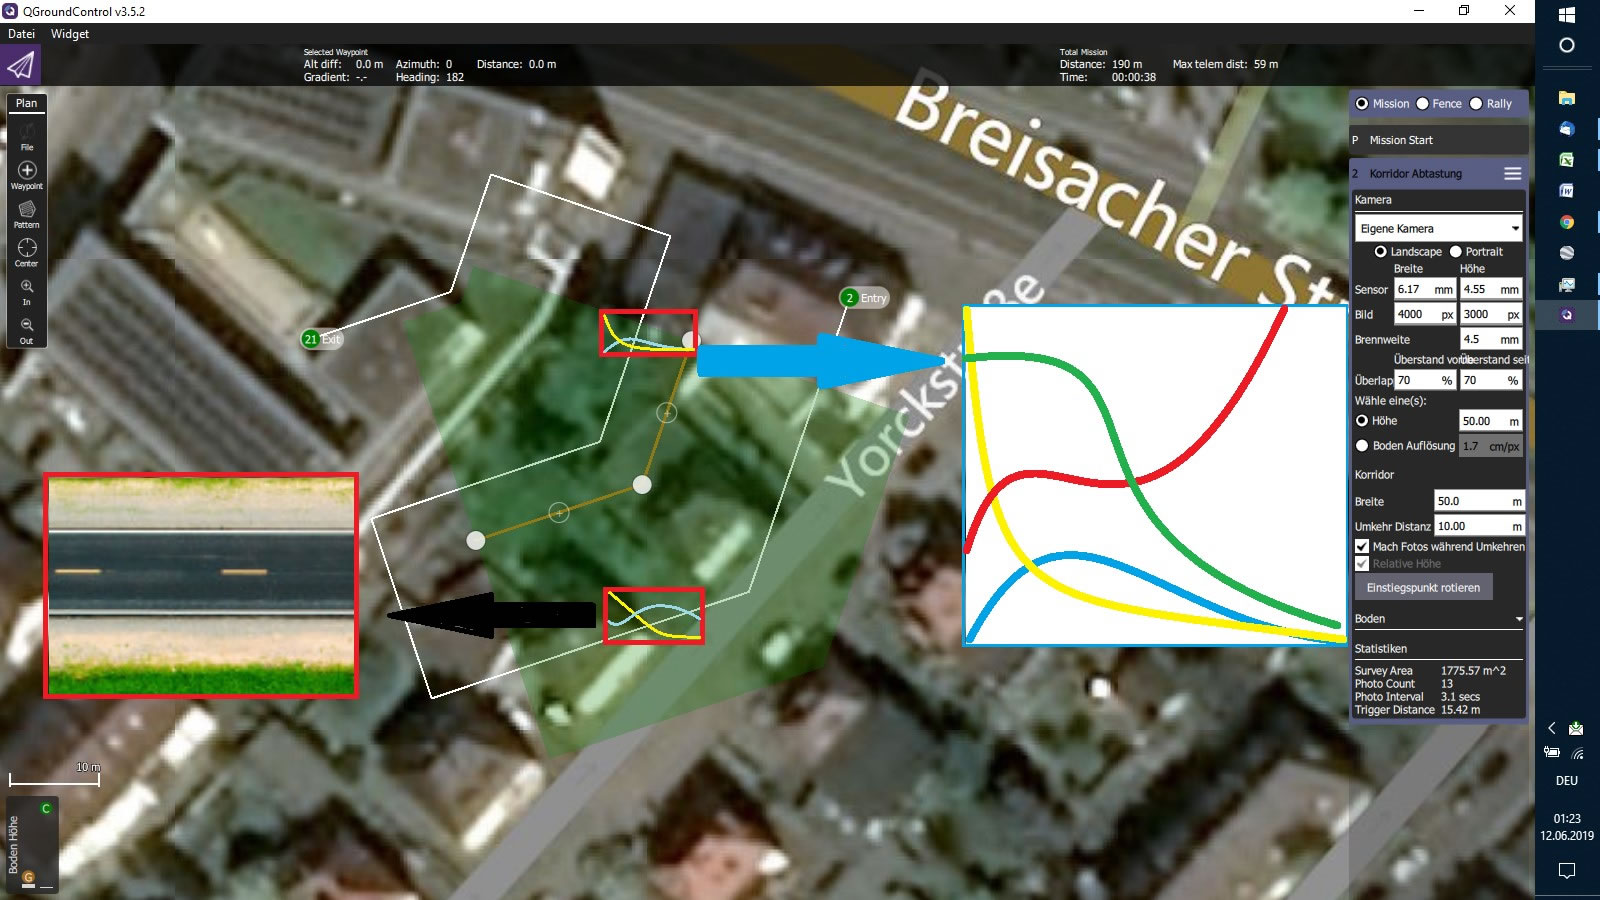Select the Rally radio button
1600x900 pixels.
1476,104
